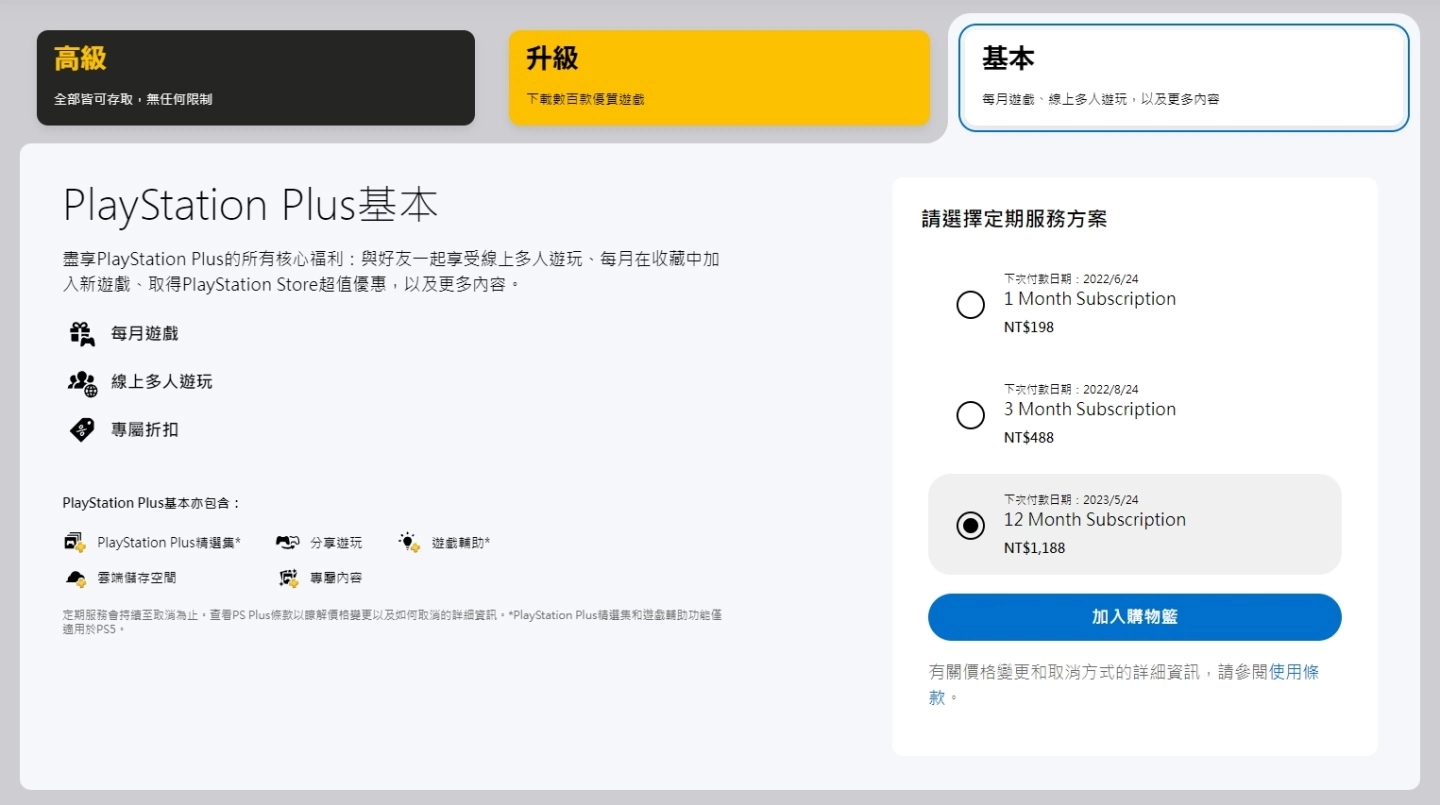Select the 1 Month Subscription radio button
Screen dimensions: 1440x805
[970, 304]
